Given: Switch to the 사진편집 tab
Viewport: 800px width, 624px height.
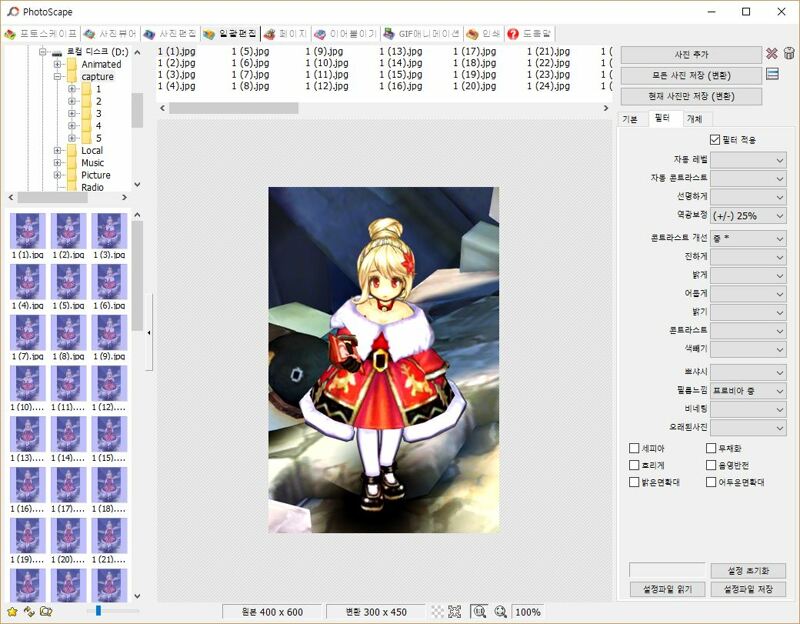Looking at the screenshot, I should pos(170,34).
